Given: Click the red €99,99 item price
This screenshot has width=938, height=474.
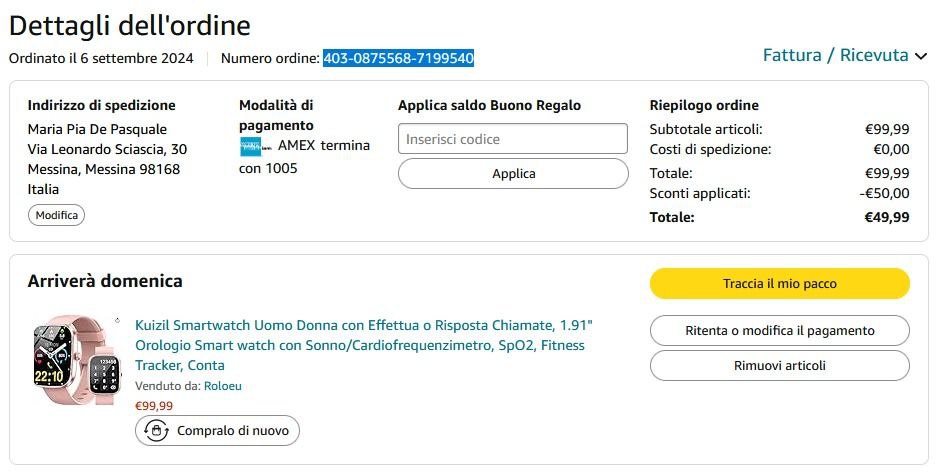Looking at the screenshot, I should tap(154, 406).
